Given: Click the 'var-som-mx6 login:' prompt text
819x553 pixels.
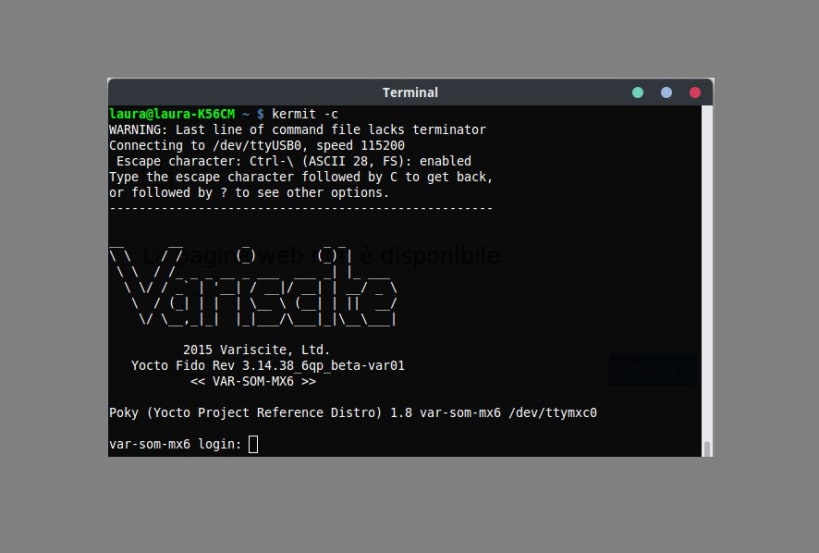Looking at the screenshot, I should [x=176, y=444].
